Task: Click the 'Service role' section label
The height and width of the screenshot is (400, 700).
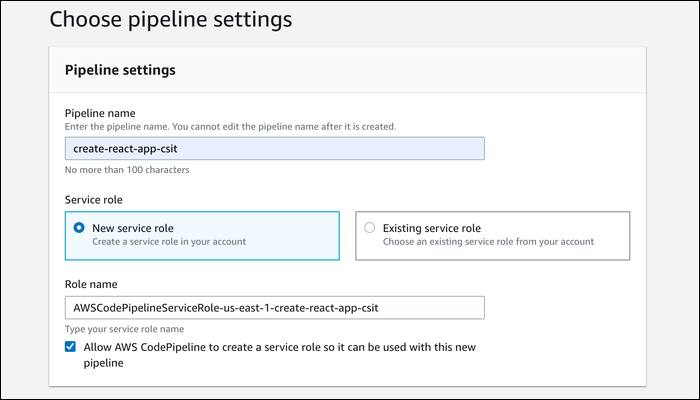Action: [x=94, y=200]
